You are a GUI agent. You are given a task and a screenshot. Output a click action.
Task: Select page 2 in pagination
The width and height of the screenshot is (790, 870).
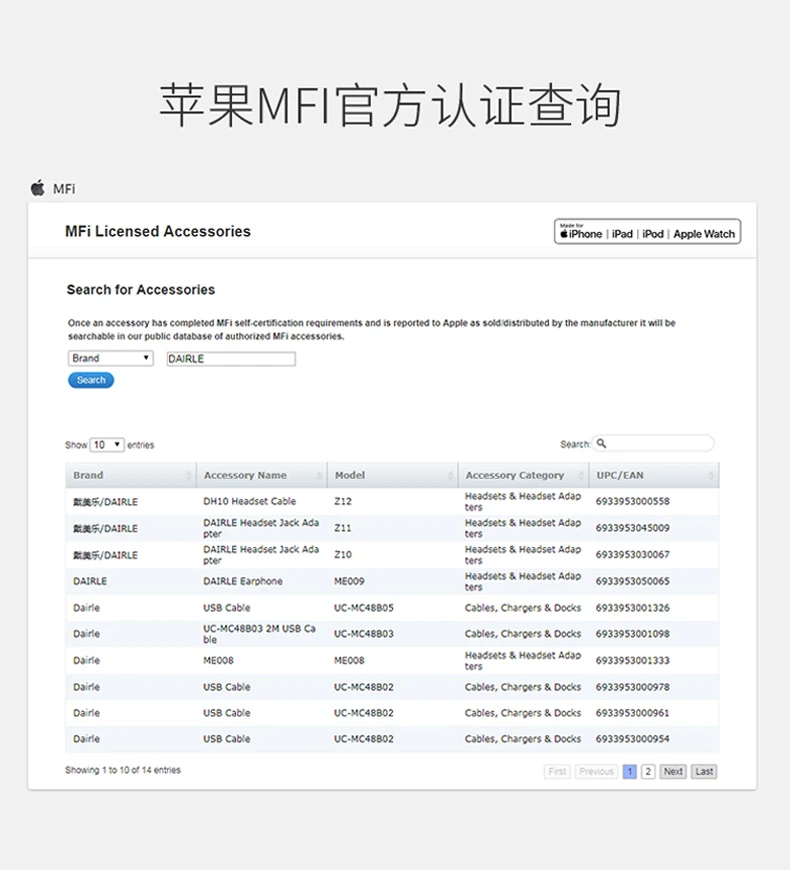pos(648,771)
